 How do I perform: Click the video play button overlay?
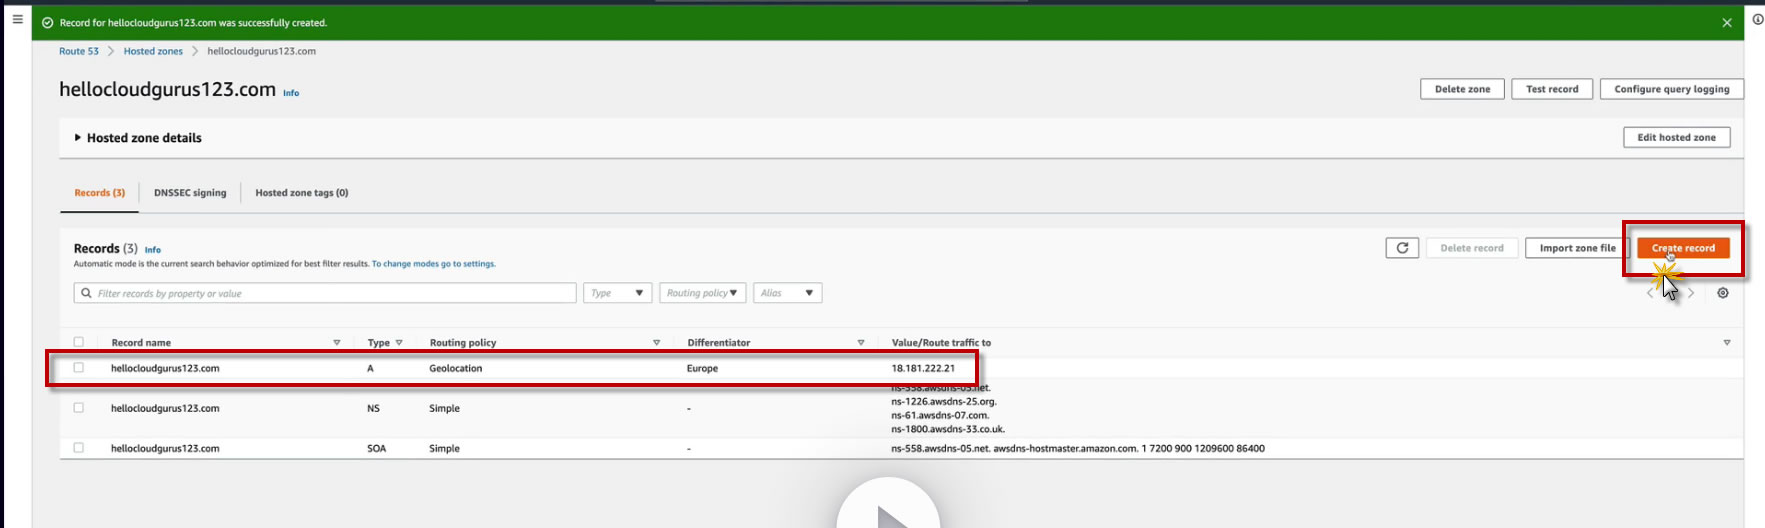click(888, 510)
